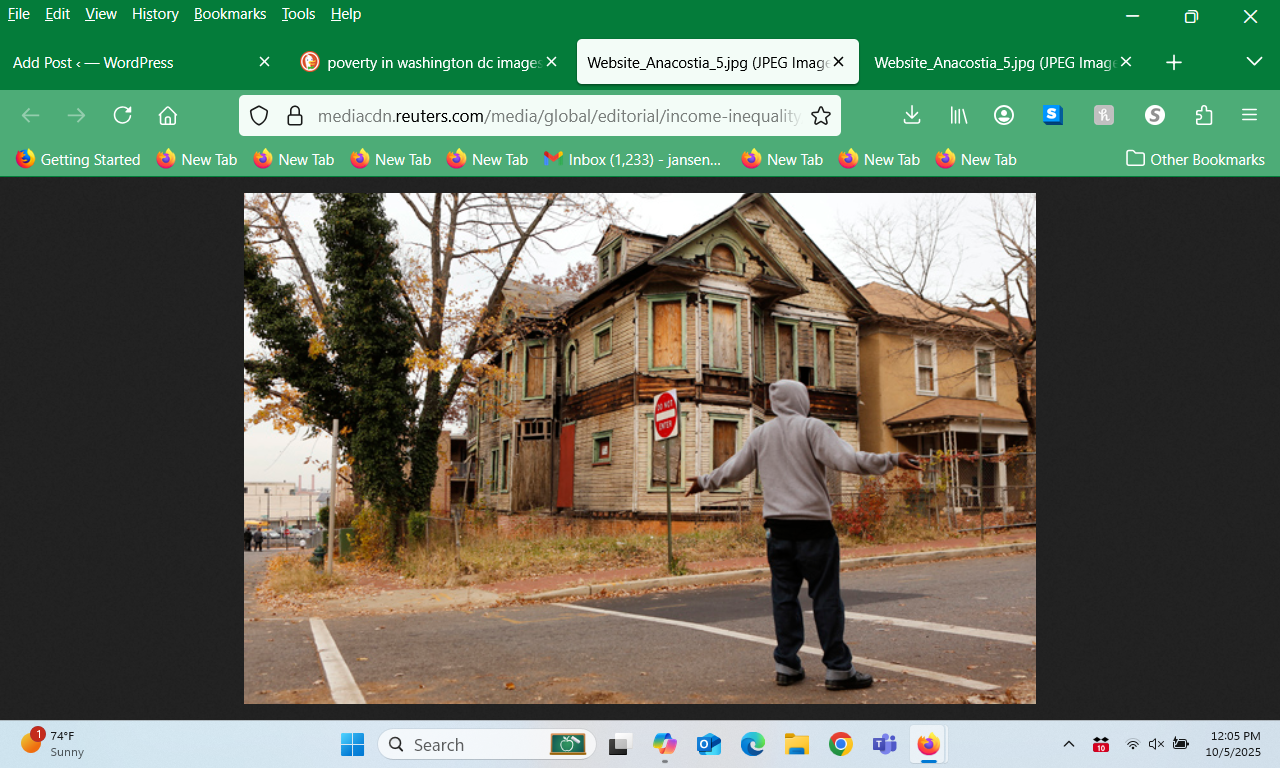Bookmark this page with star icon
The image size is (1280, 768).
coord(821,116)
